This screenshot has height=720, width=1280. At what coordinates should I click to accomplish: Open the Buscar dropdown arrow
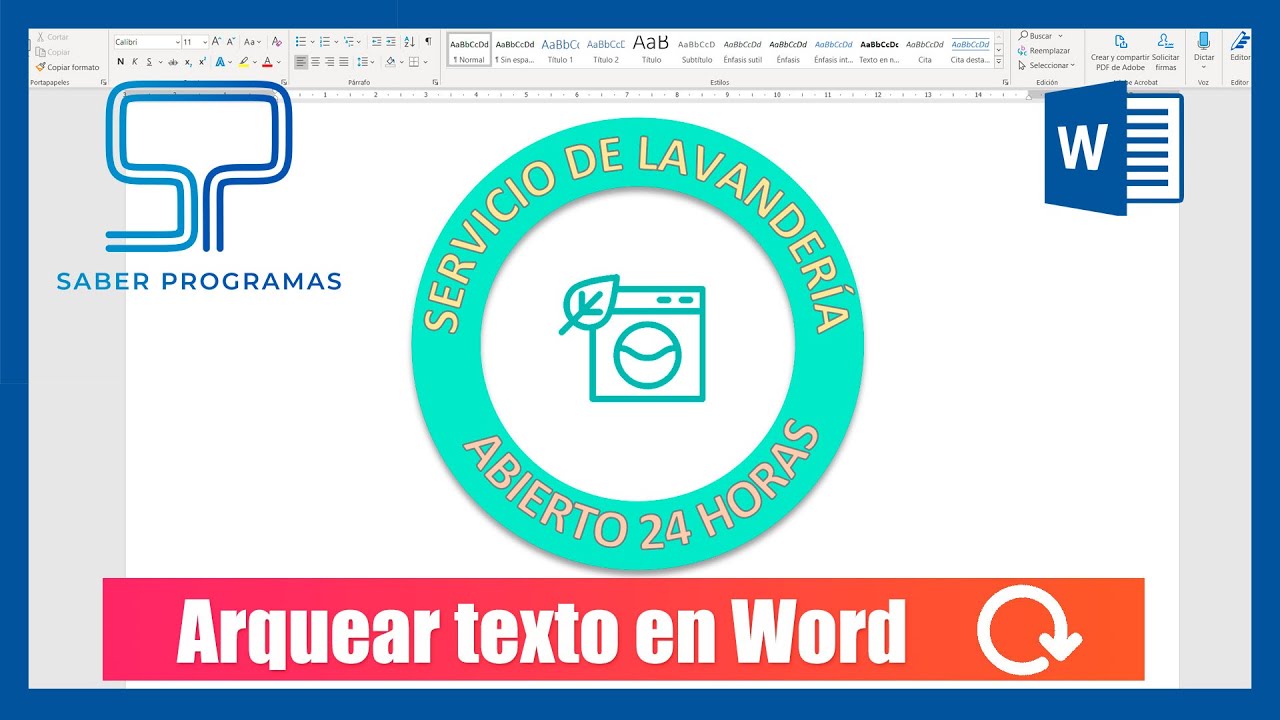click(1060, 36)
